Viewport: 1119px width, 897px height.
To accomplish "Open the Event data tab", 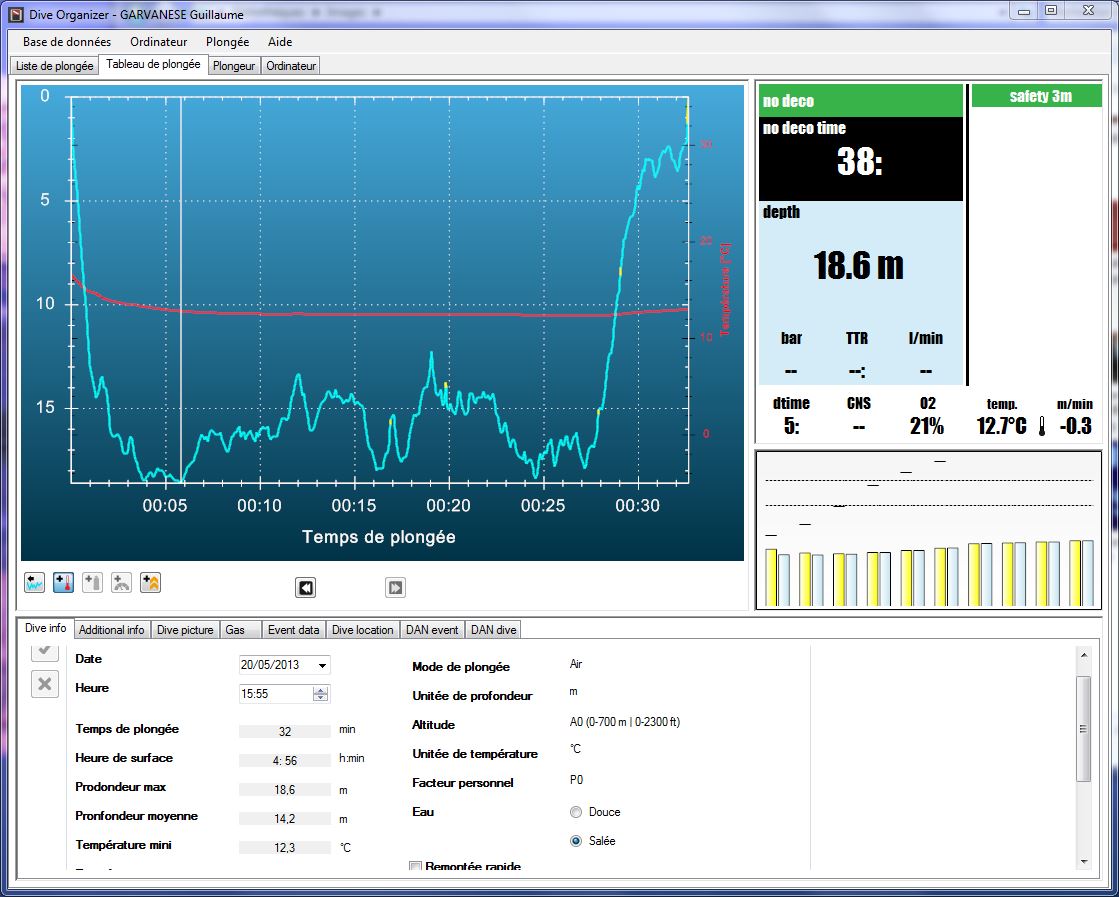I will 293,630.
